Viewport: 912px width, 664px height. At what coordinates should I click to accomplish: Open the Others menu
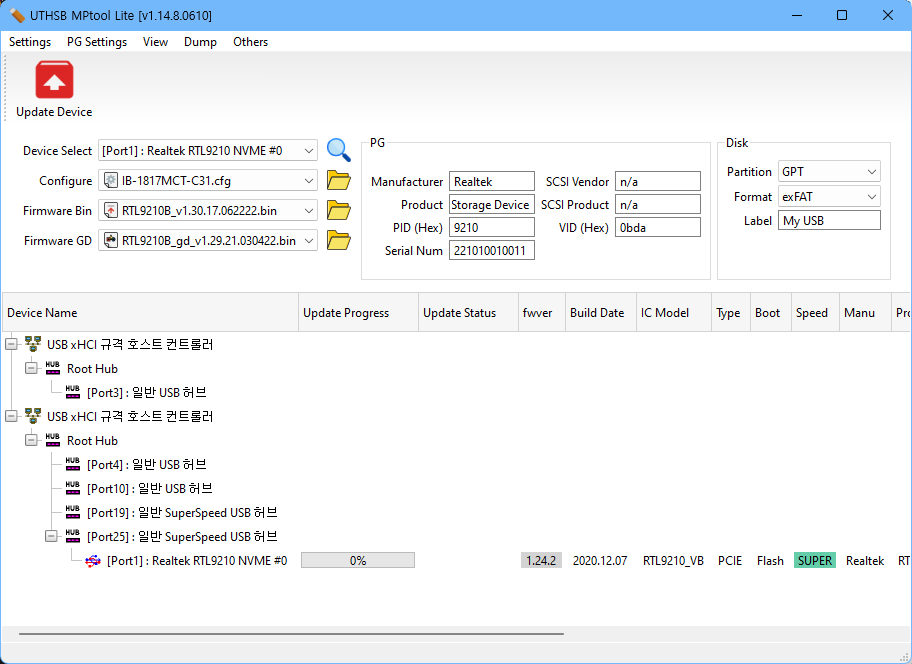pyautogui.click(x=250, y=42)
